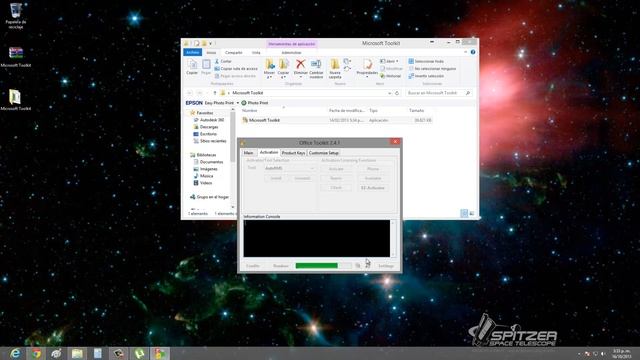The height and width of the screenshot is (360, 640).
Task: Click Copiar ruta de acceso
Action: tap(236, 69)
